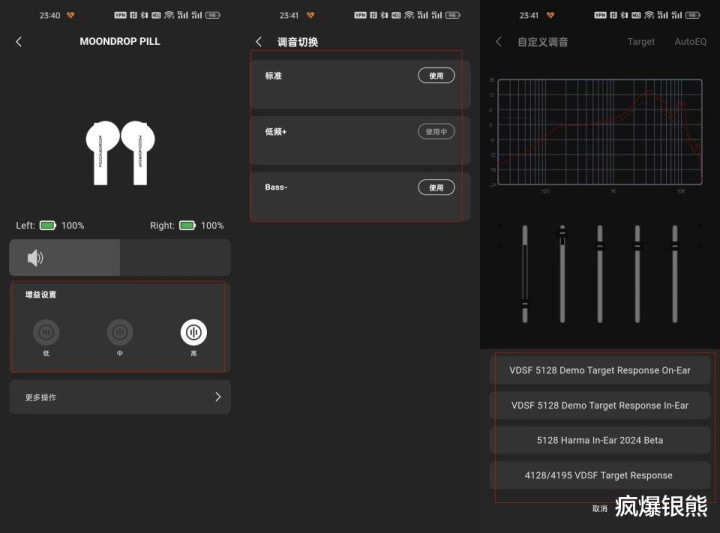
Task: Tap 取消 to cancel target selection
Action: pos(600,509)
